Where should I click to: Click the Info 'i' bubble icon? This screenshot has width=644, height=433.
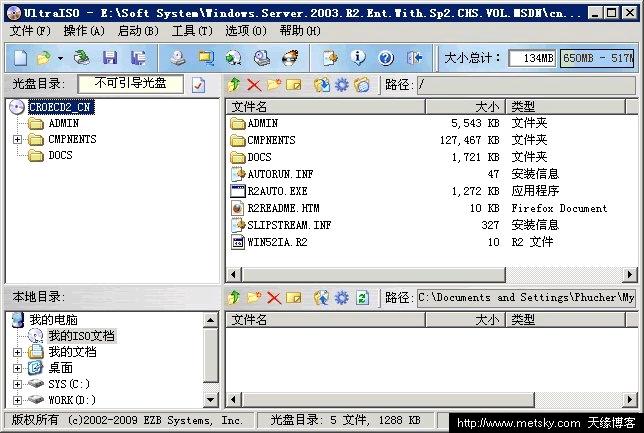[x=358, y=58]
